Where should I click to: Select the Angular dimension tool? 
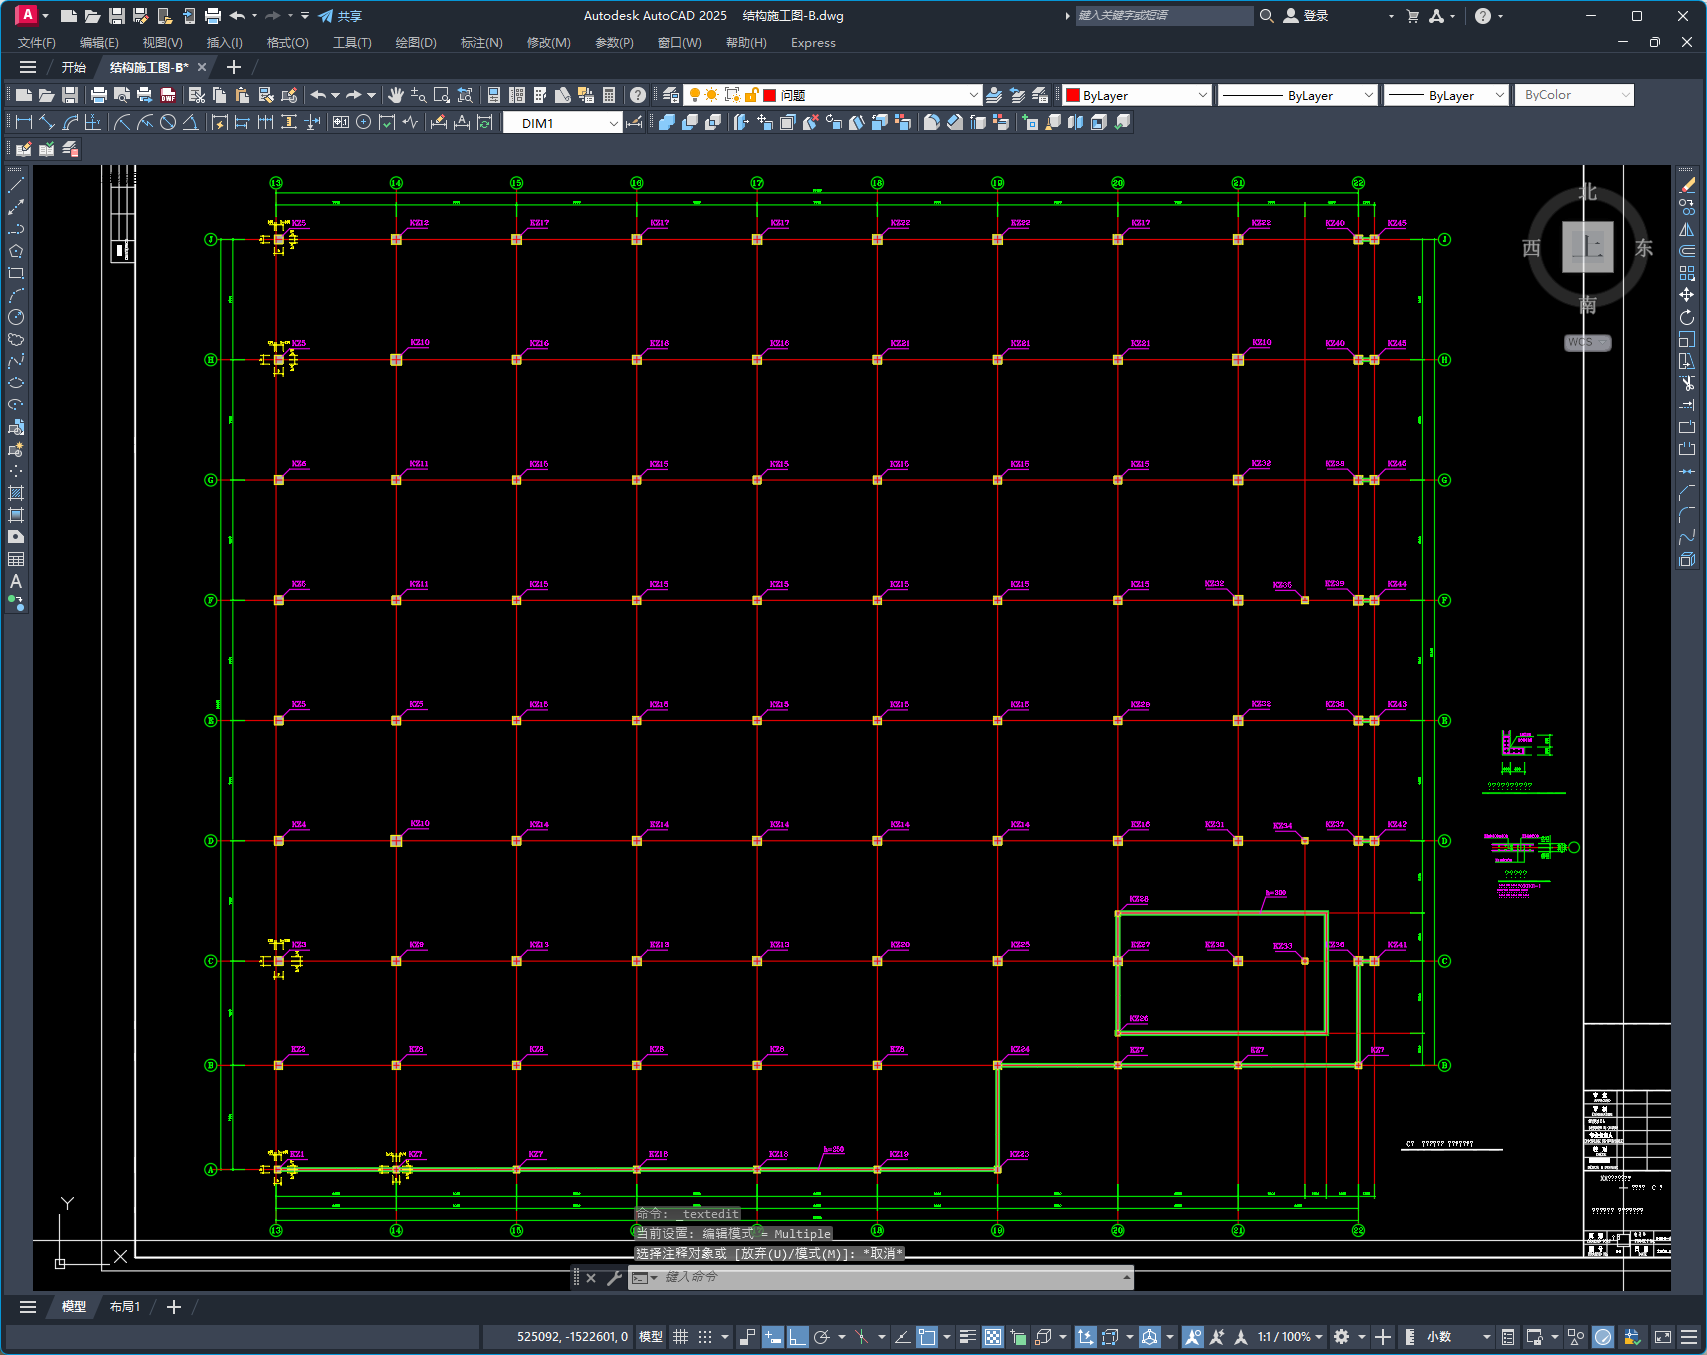tap(190, 122)
